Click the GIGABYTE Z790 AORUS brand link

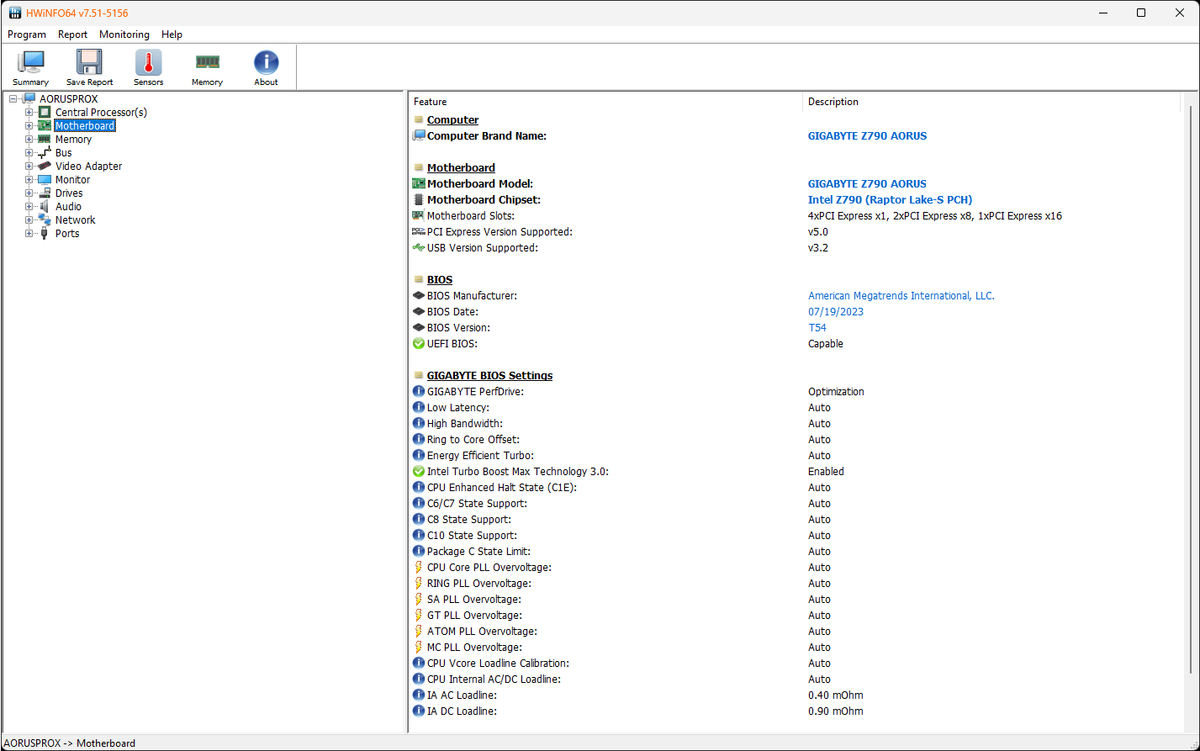867,135
